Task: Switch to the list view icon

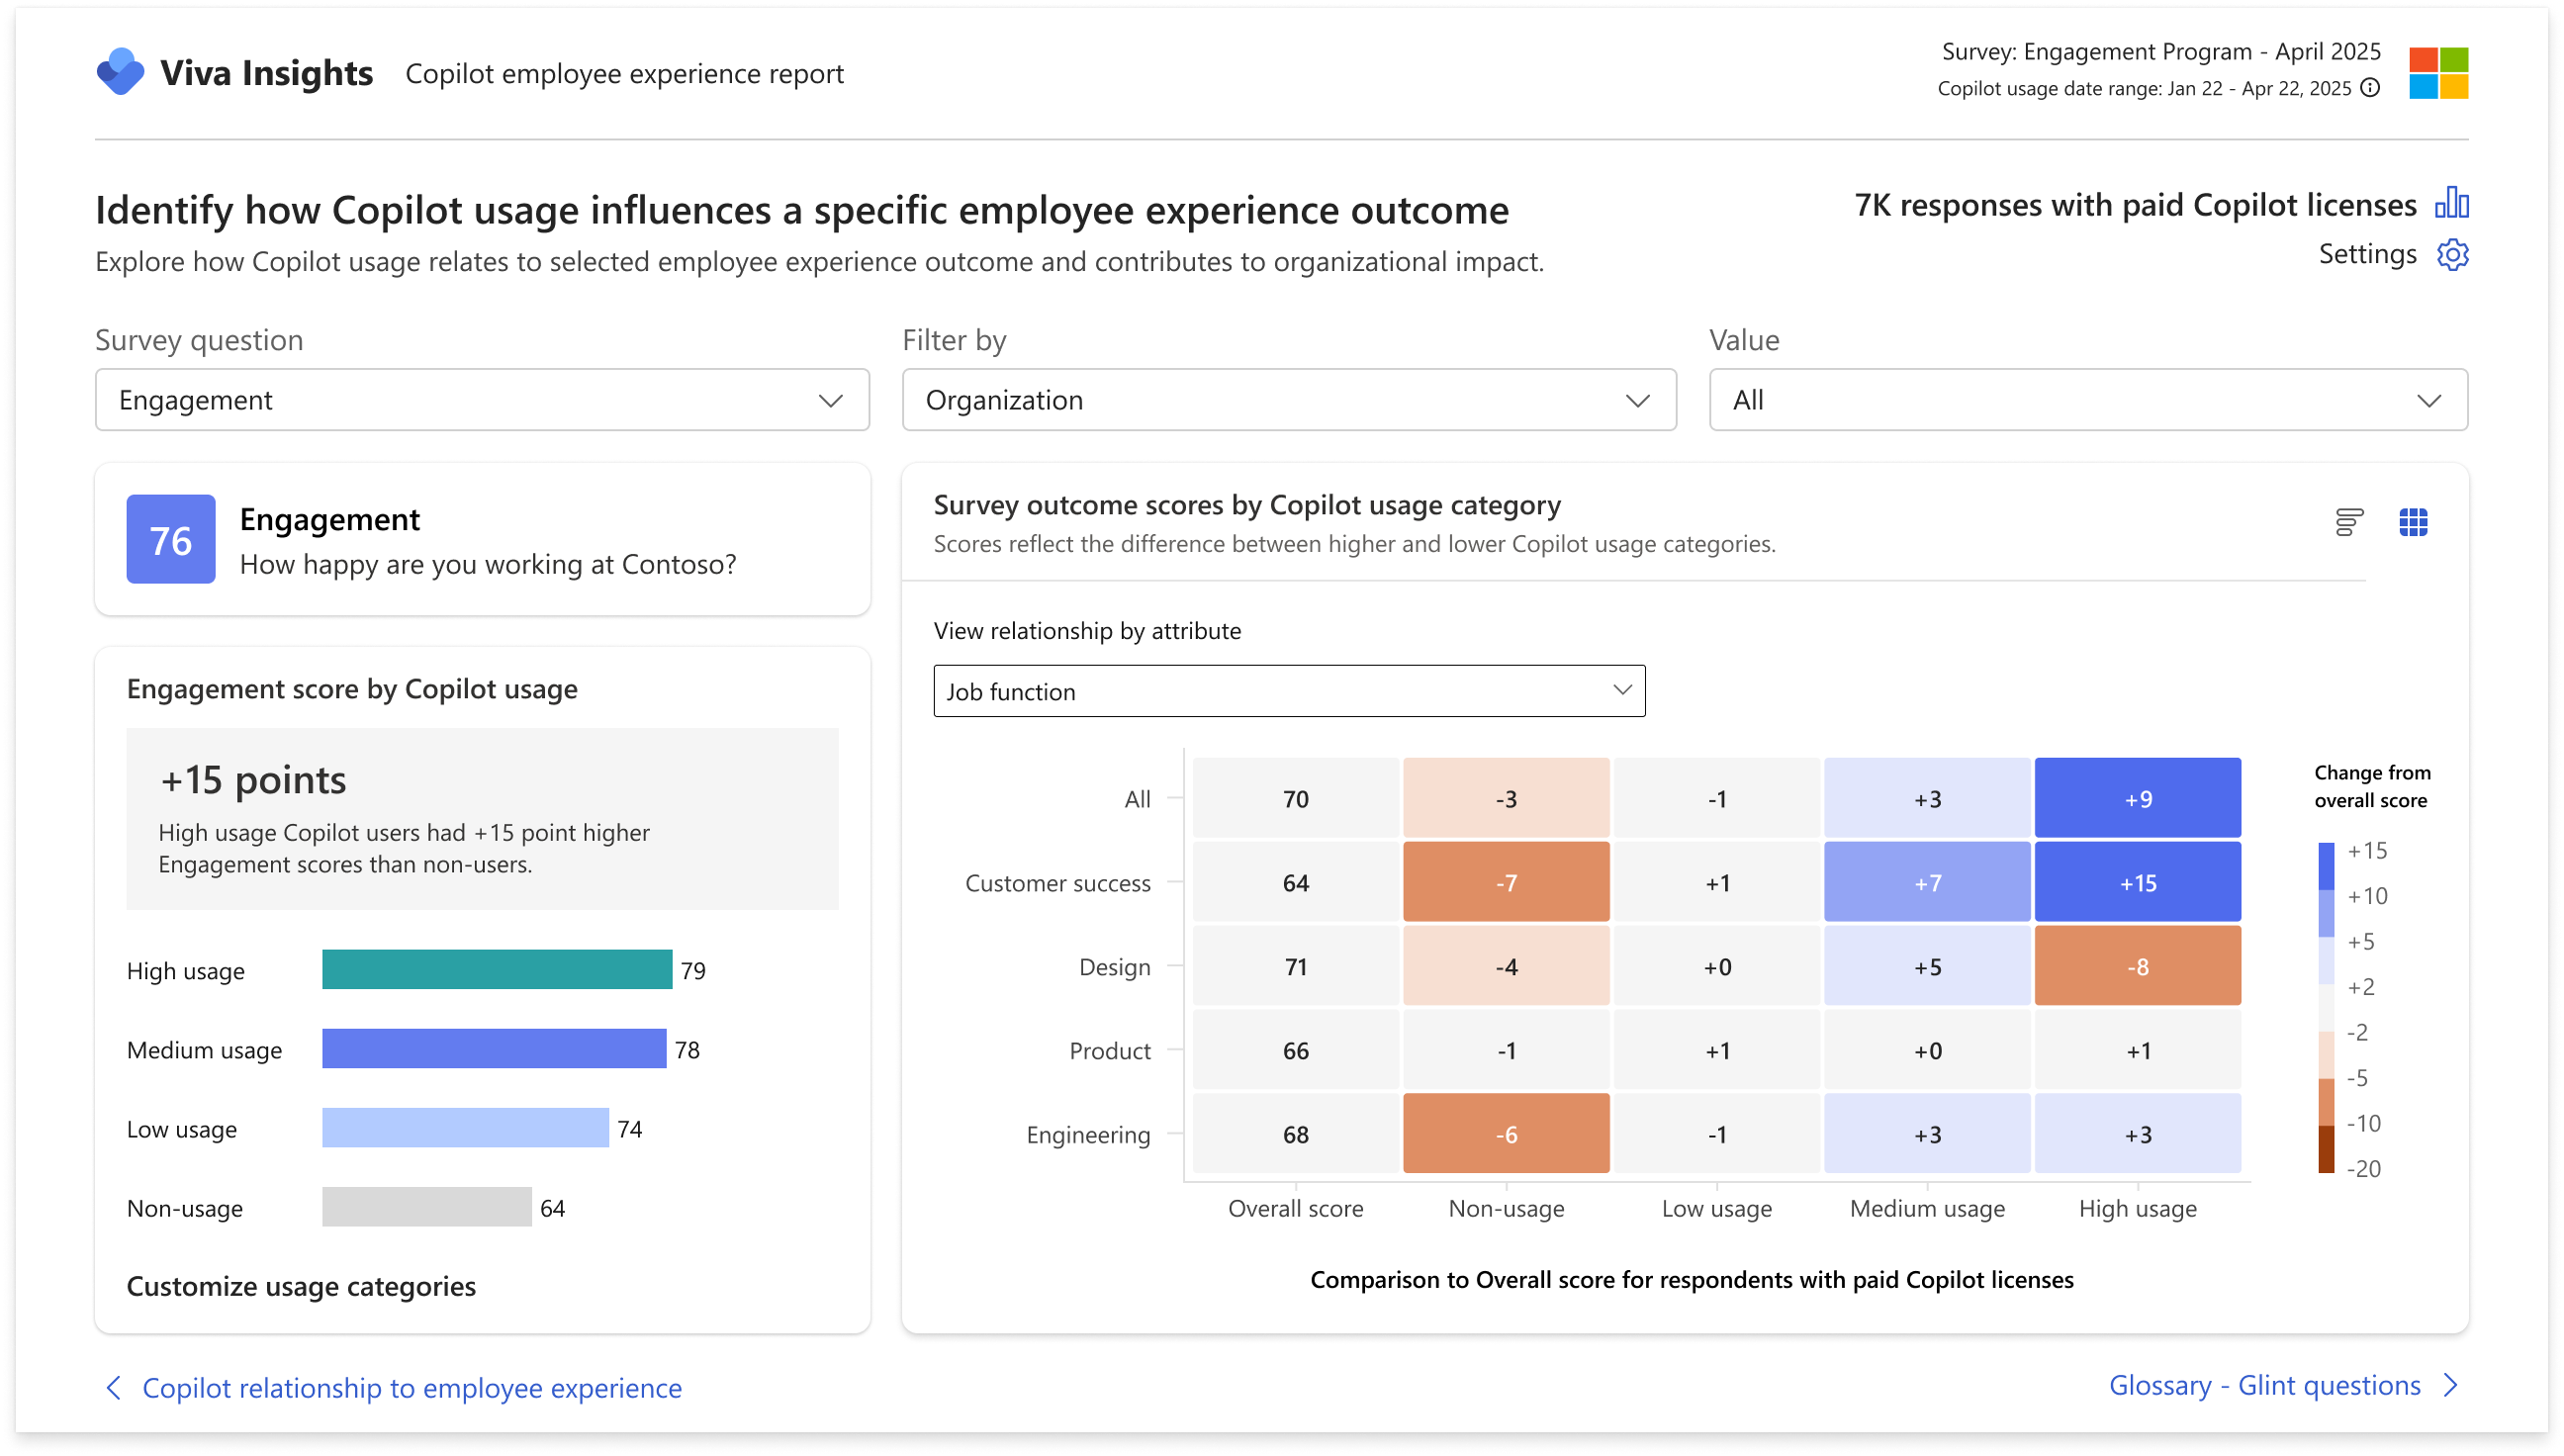Action: 2349,522
